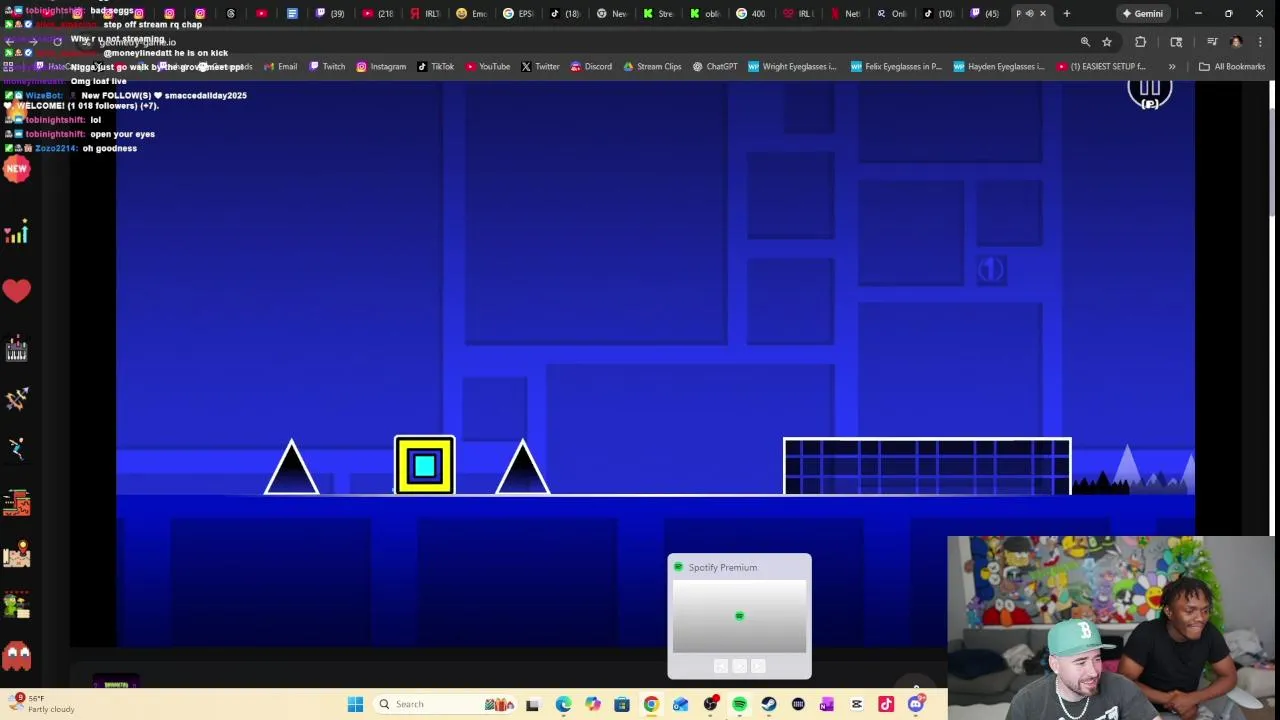Open the Instagram bookmark
The width and height of the screenshot is (1280, 720).
pyautogui.click(x=381, y=67)
